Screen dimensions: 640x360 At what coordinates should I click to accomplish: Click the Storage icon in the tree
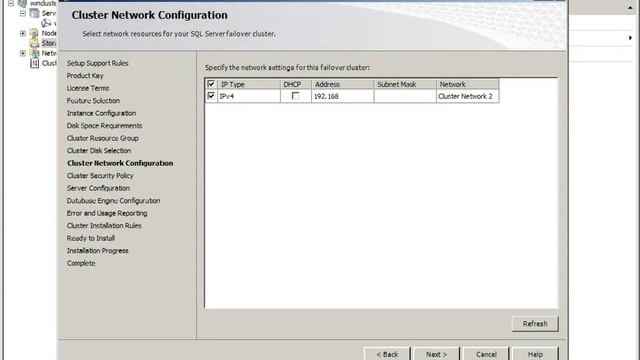click(x=35, y=43)
